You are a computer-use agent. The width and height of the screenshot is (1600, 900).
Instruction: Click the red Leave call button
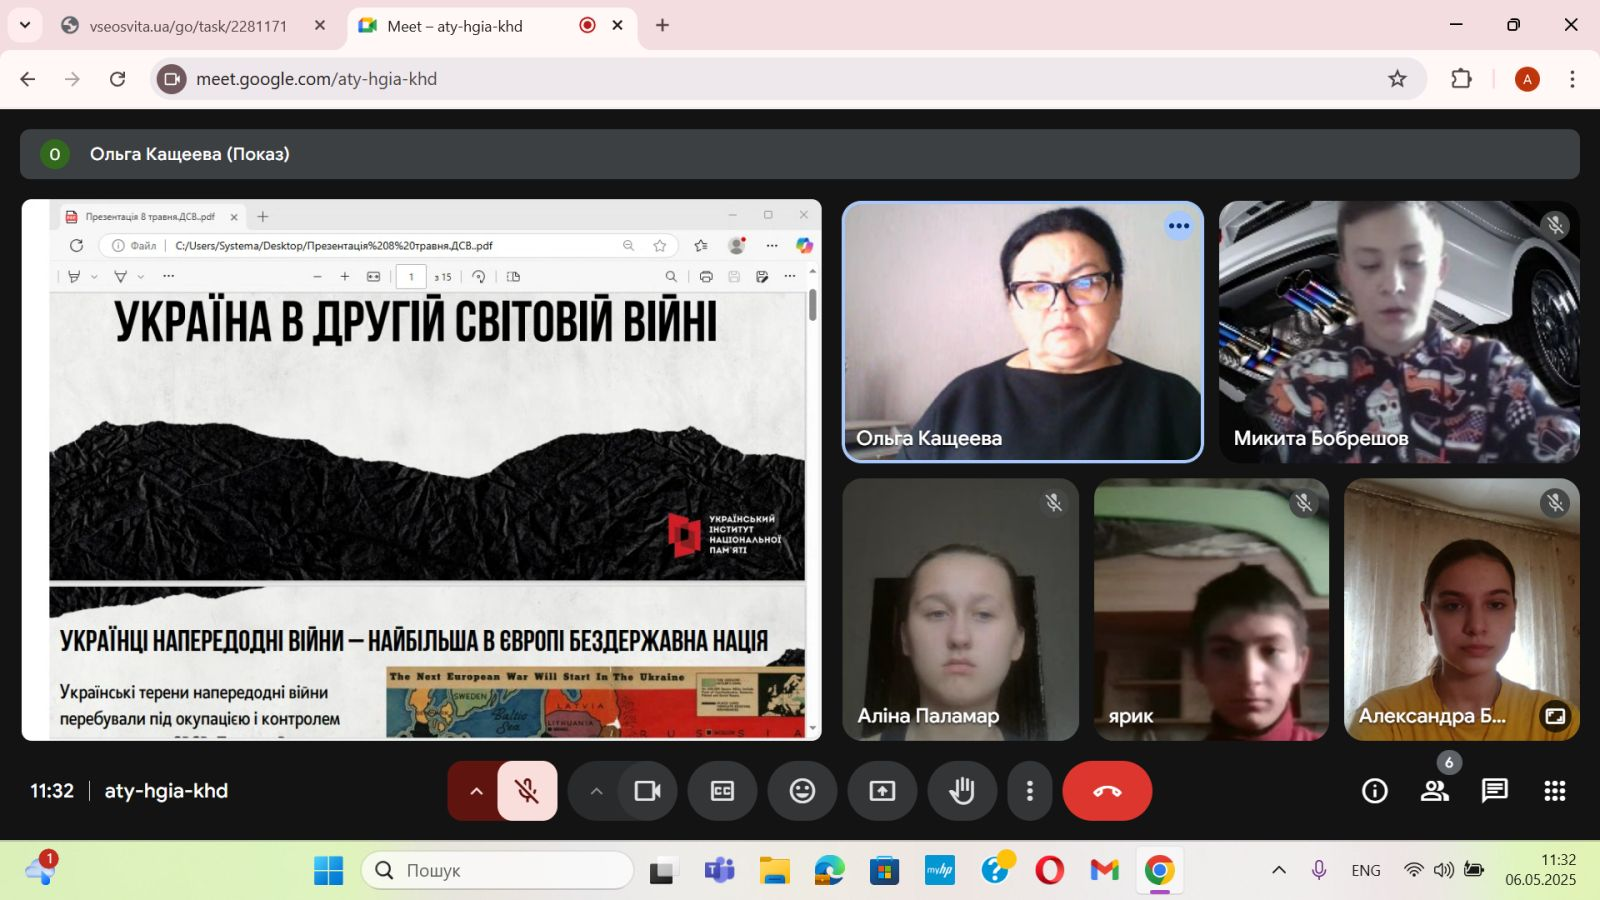pyautogui.click(x=1106, y=791)
